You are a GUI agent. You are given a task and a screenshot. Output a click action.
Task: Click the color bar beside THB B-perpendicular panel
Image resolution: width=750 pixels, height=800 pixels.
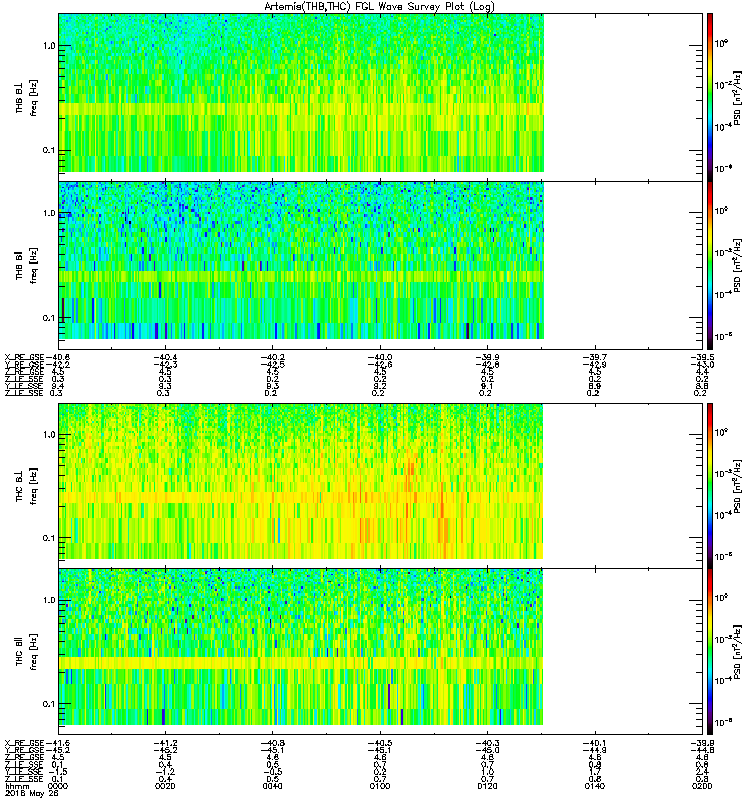[710, 97]
